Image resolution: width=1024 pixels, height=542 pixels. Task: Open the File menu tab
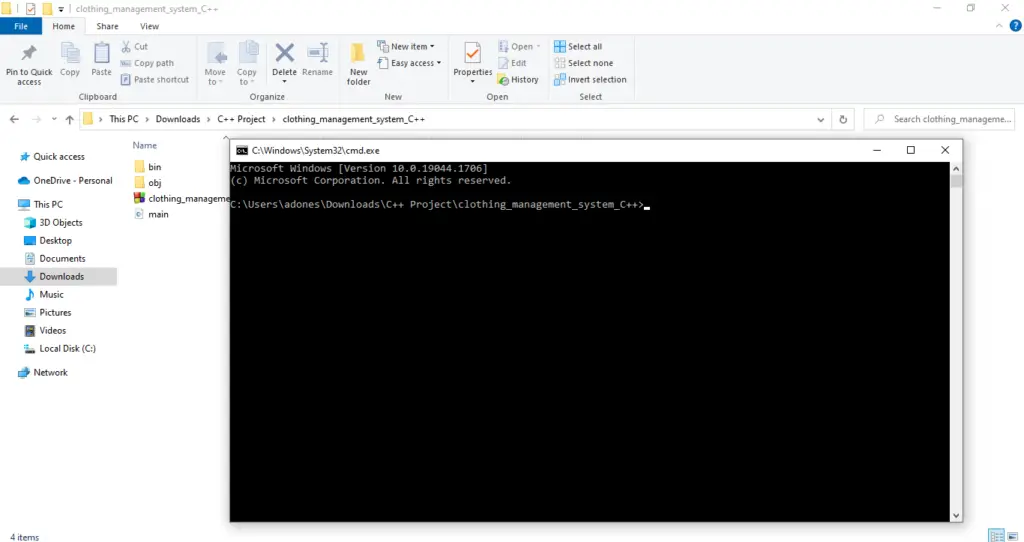point(21,26)
